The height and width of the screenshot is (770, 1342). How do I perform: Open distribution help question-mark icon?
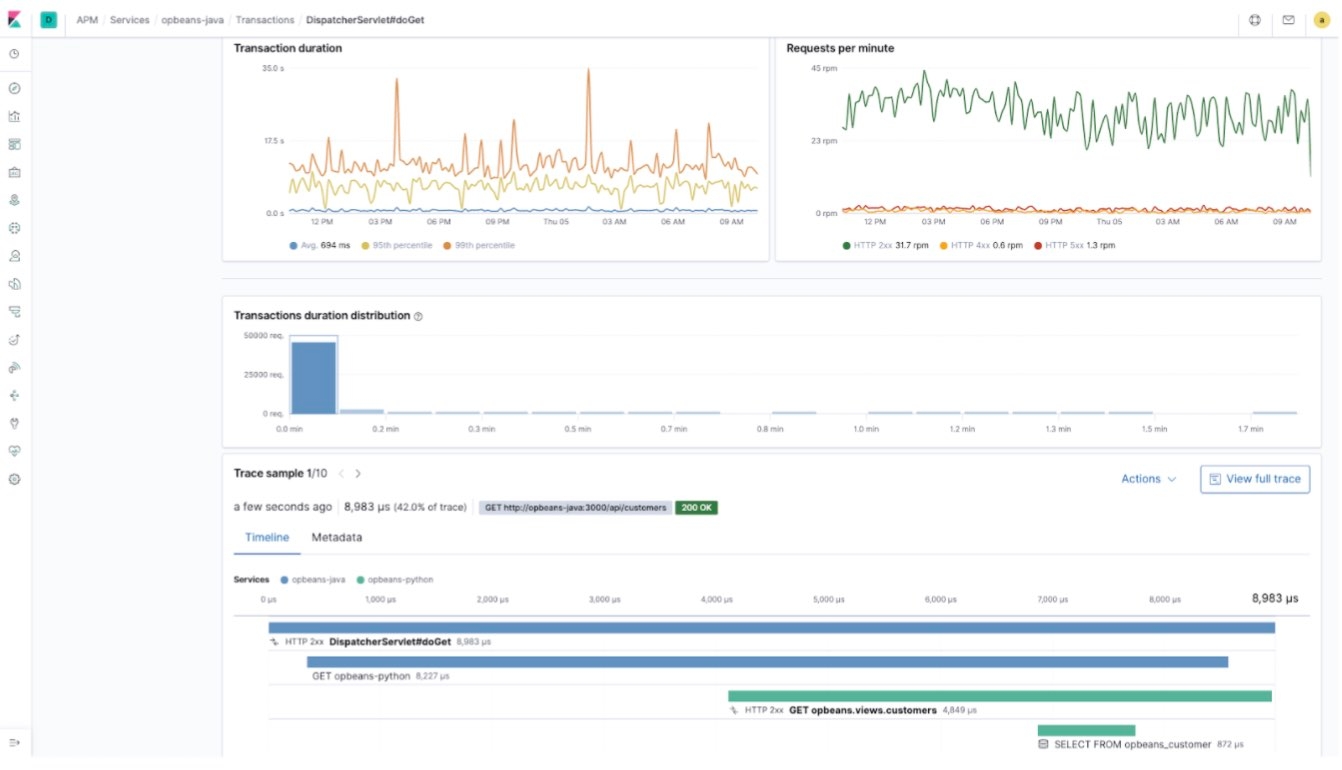[418, 316]
